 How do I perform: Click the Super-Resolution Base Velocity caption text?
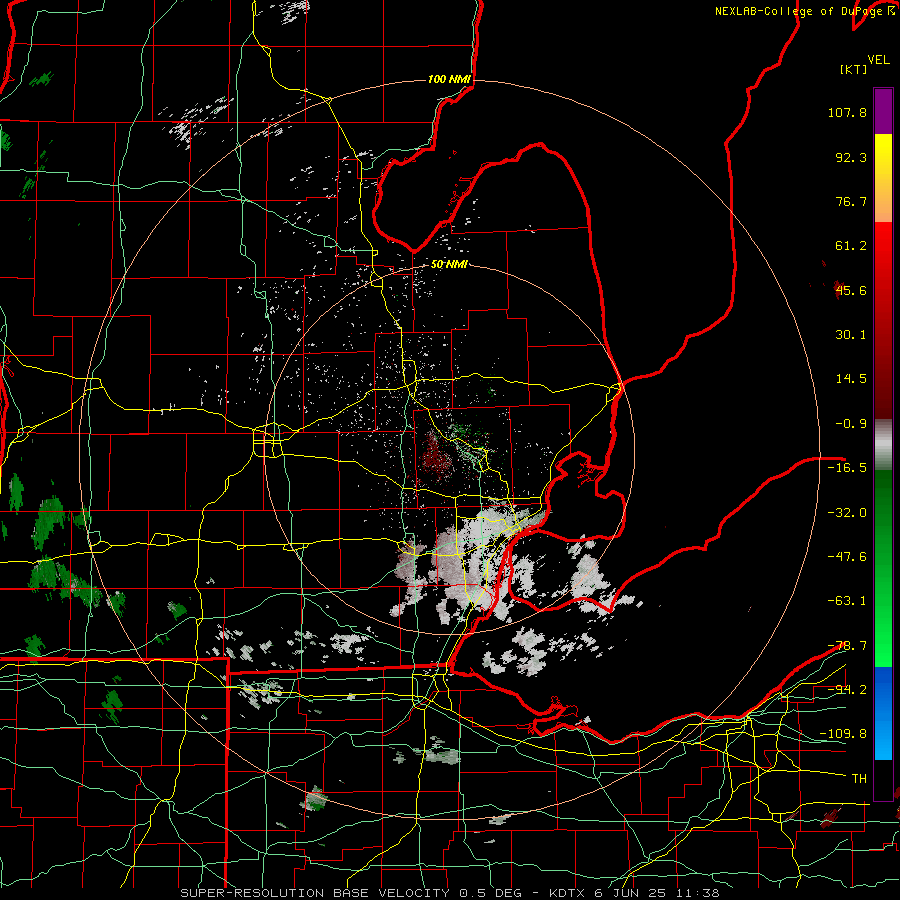[x=449, y=893]
